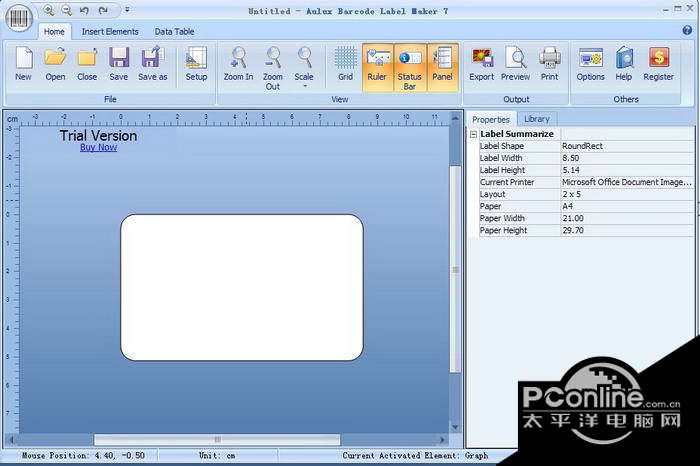Open a label file with Open
This screenshot has height=466, width=700.
(x=55, y=65)
